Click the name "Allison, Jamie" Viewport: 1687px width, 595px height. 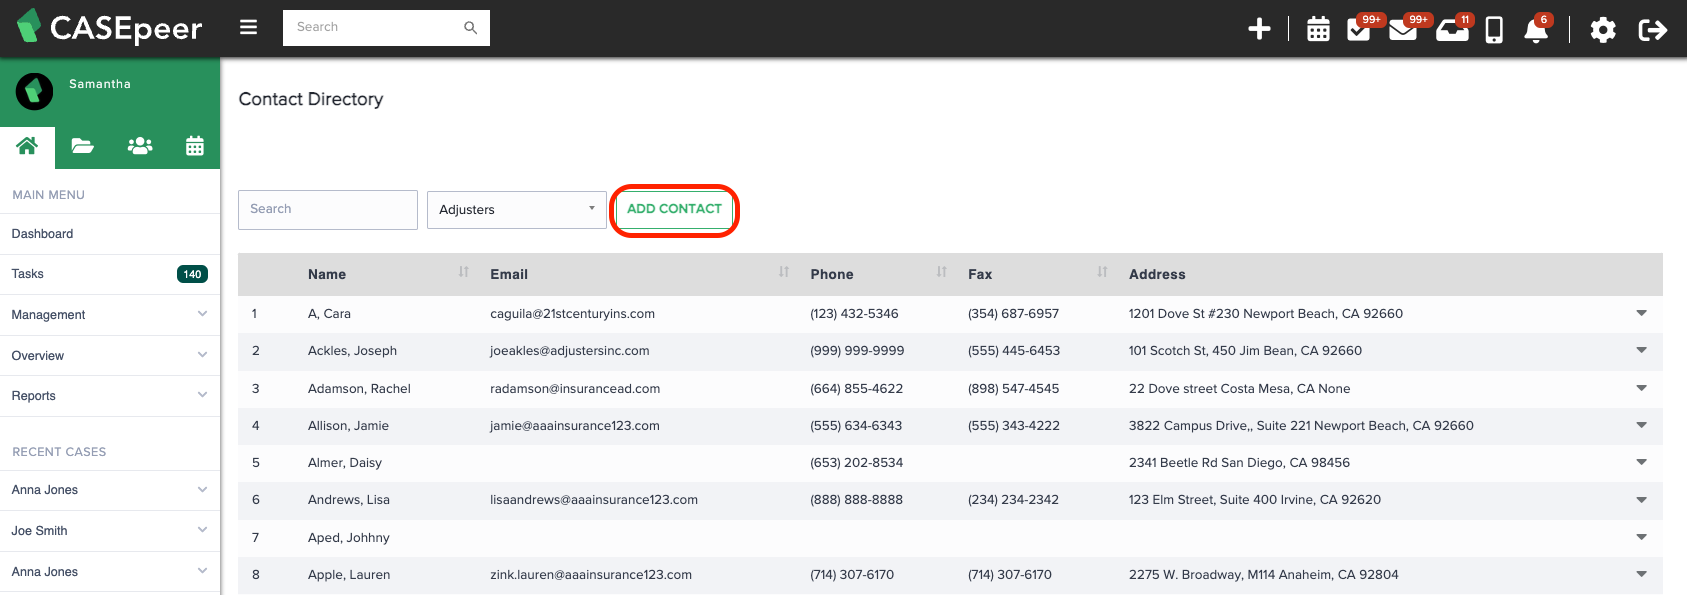click(348, 426)
